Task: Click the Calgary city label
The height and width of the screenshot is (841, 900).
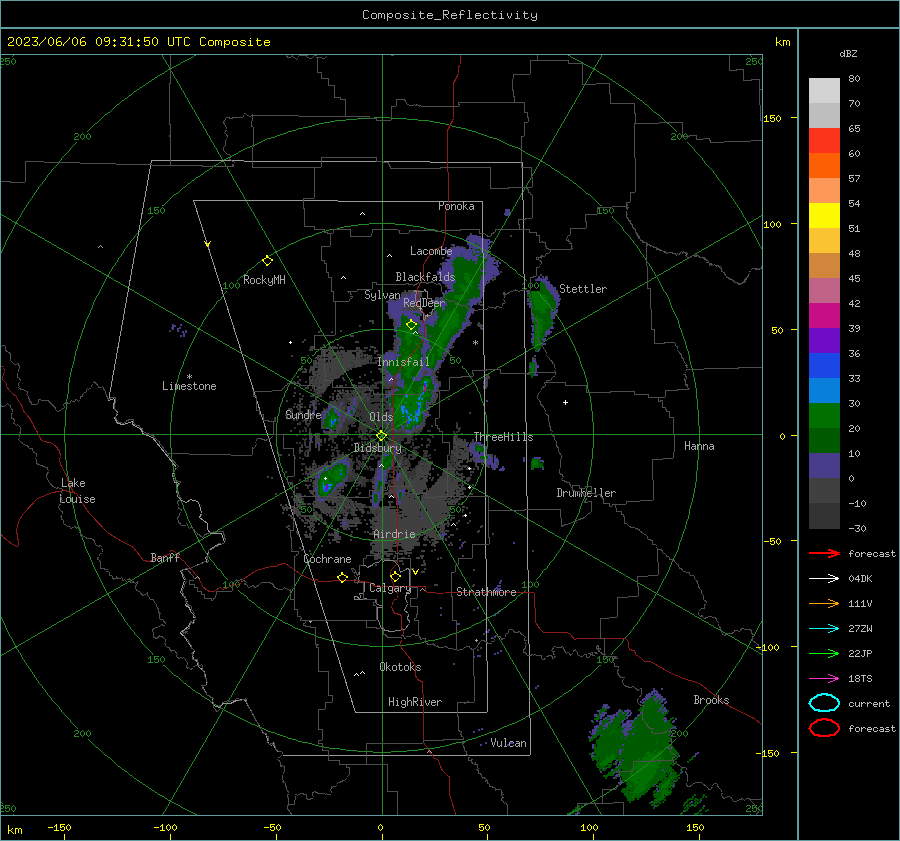Action: (x=390, y=588)
